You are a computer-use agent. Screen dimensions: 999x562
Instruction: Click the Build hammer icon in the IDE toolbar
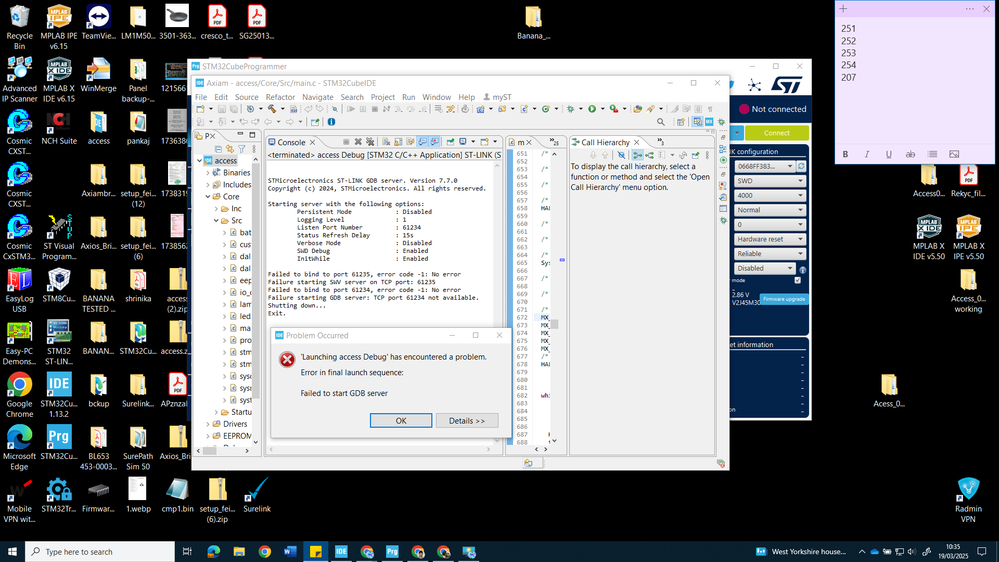point(271,109)
